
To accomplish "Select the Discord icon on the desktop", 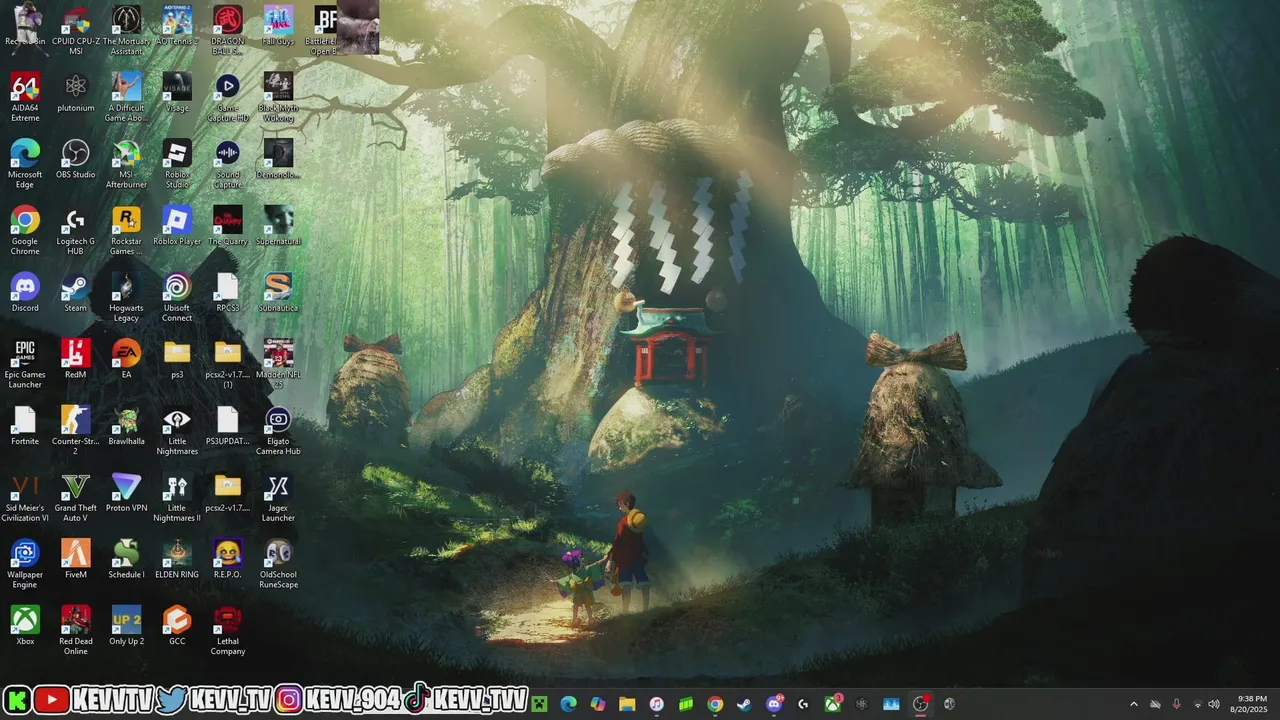I will 25,293.
